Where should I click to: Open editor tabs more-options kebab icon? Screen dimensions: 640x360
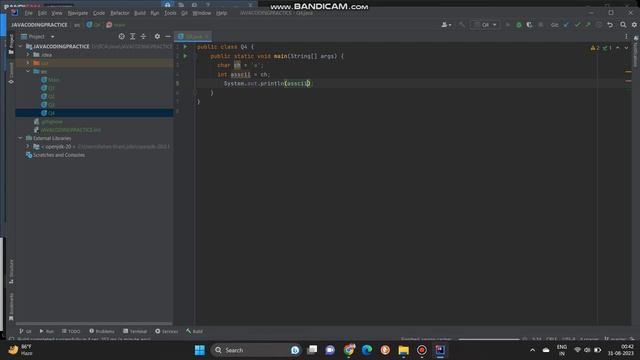point(626,36)
